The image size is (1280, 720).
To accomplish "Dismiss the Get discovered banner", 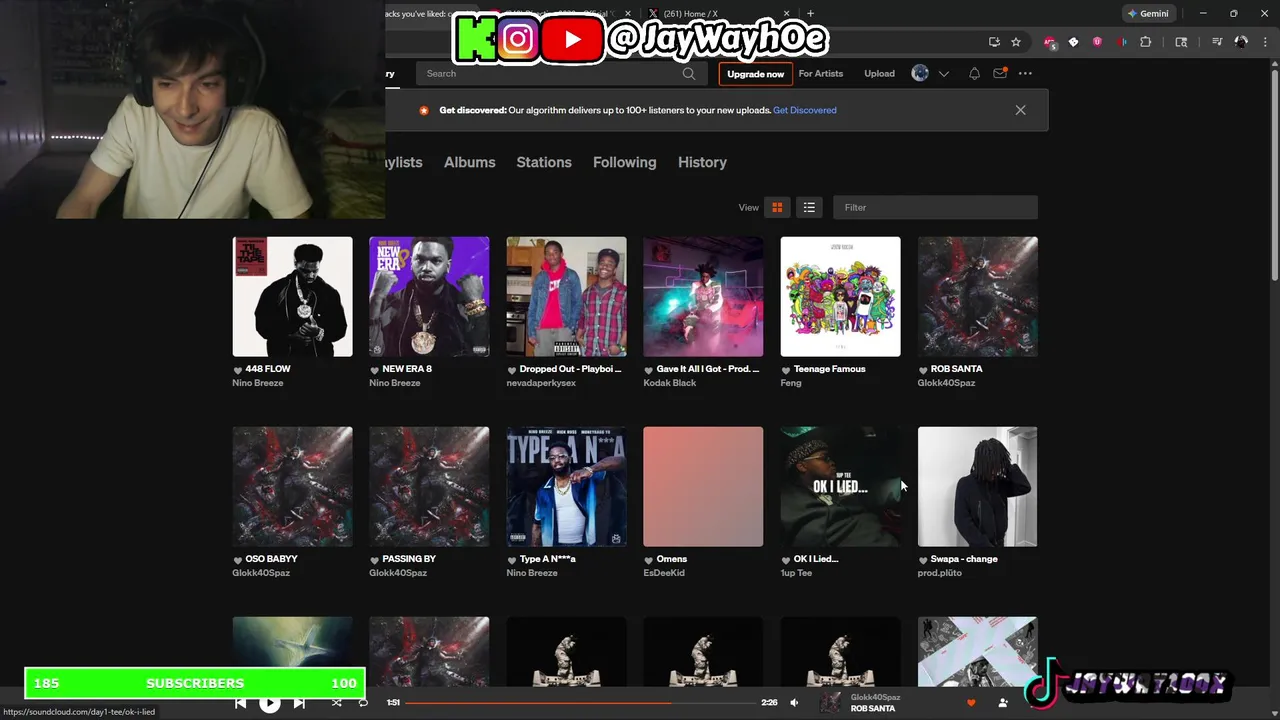I will coord(1020,110).
